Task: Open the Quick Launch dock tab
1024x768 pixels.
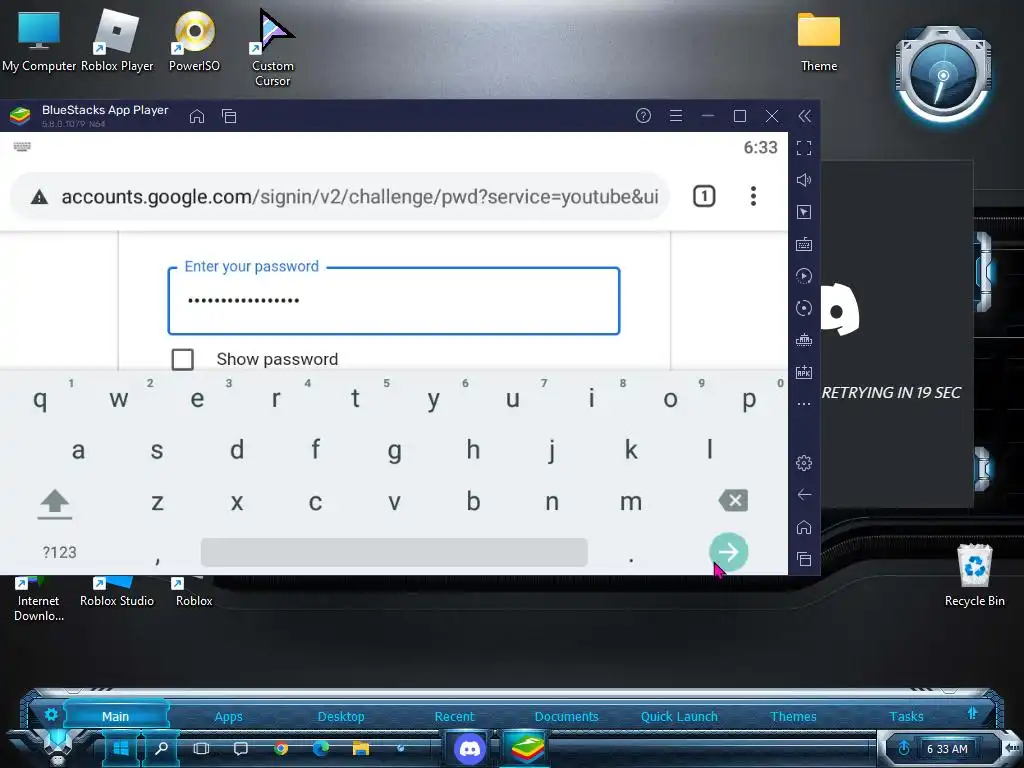Action: point(679,716)
